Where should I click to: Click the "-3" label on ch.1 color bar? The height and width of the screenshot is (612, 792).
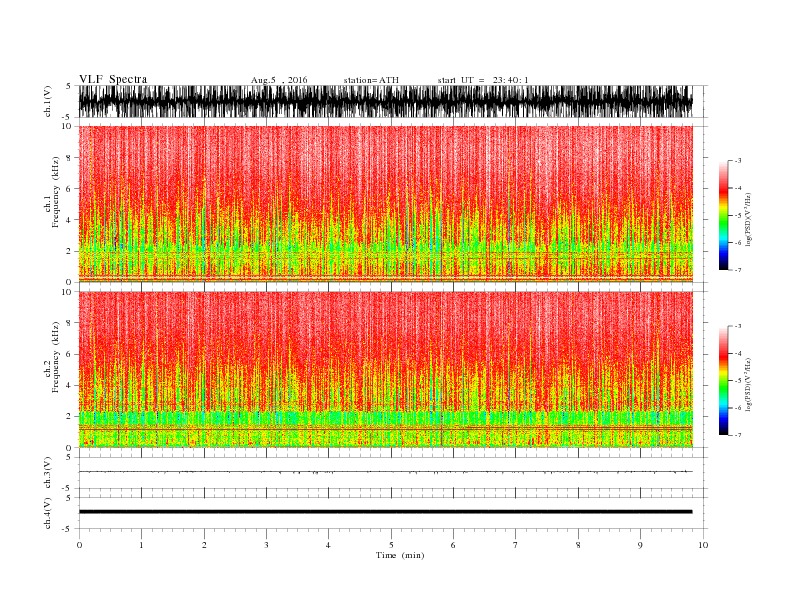coord(738,161)
